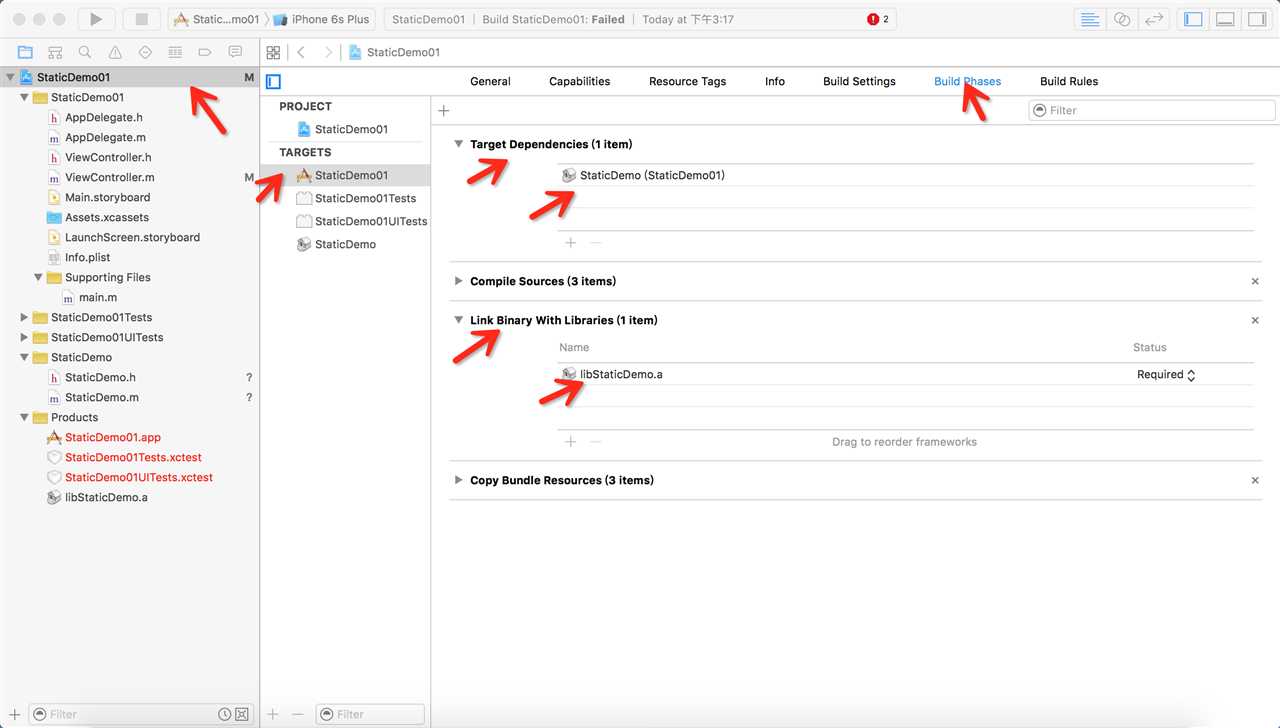
Task: Expand the StaticDemo01UITests group
Action: 25,337
